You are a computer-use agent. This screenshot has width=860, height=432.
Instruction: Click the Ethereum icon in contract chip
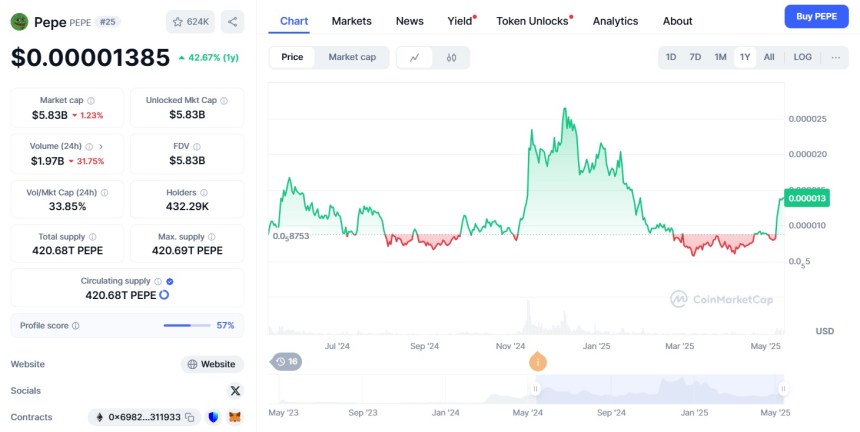coord(99,417)
